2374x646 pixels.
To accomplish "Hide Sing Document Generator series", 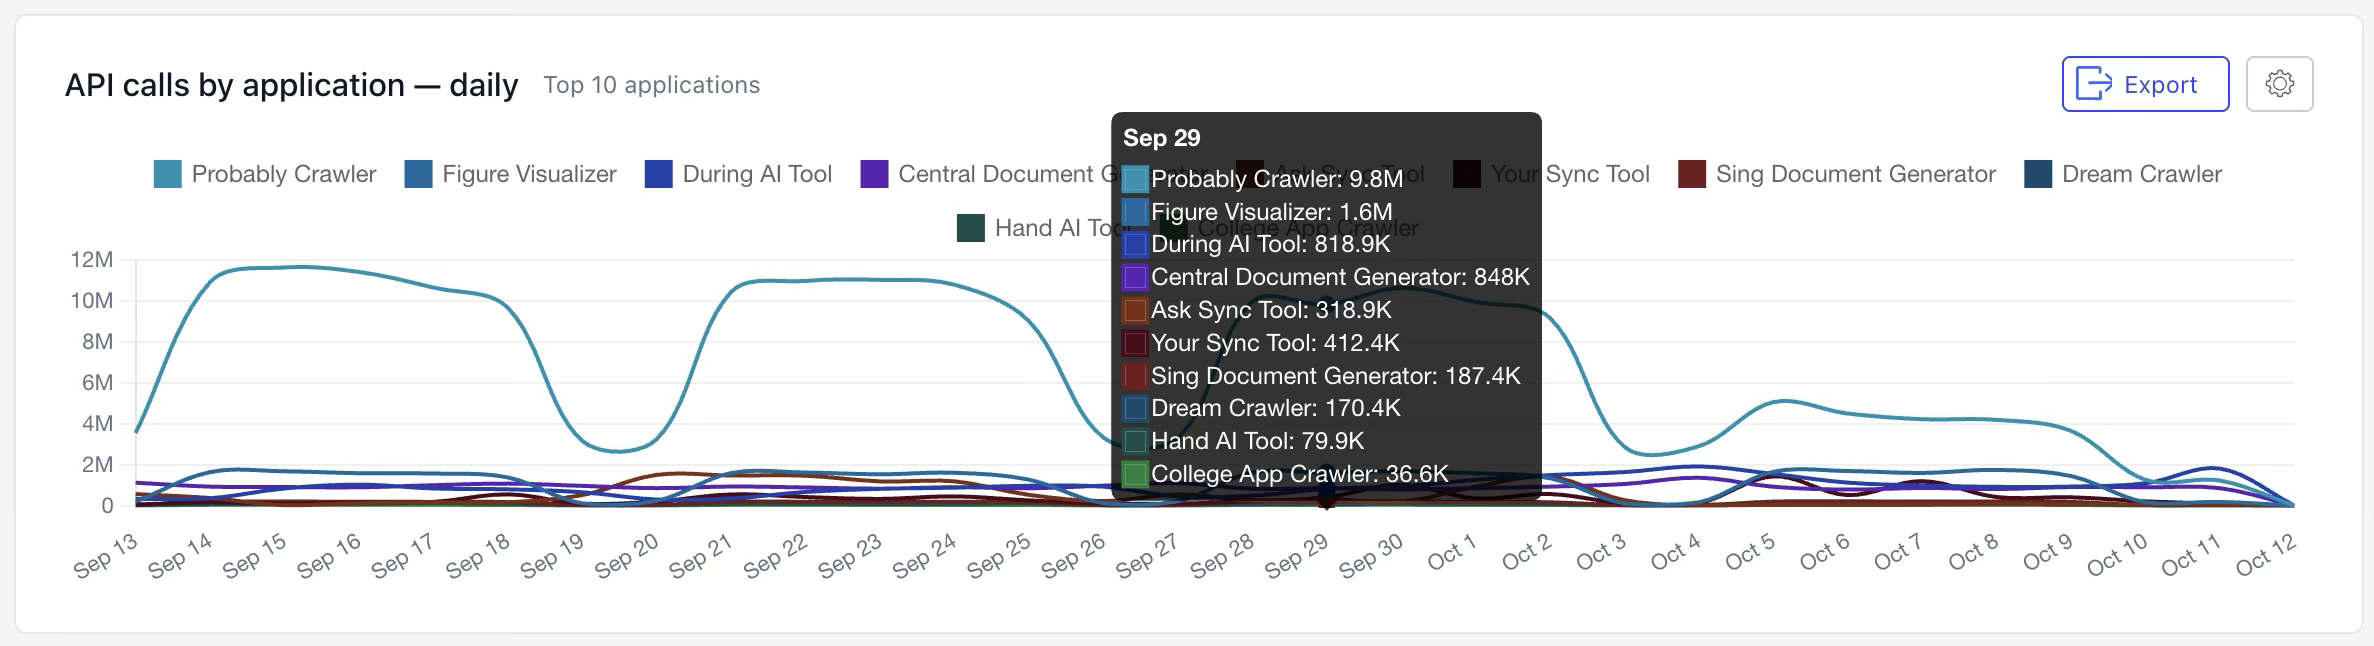I will pos(1836,174).
